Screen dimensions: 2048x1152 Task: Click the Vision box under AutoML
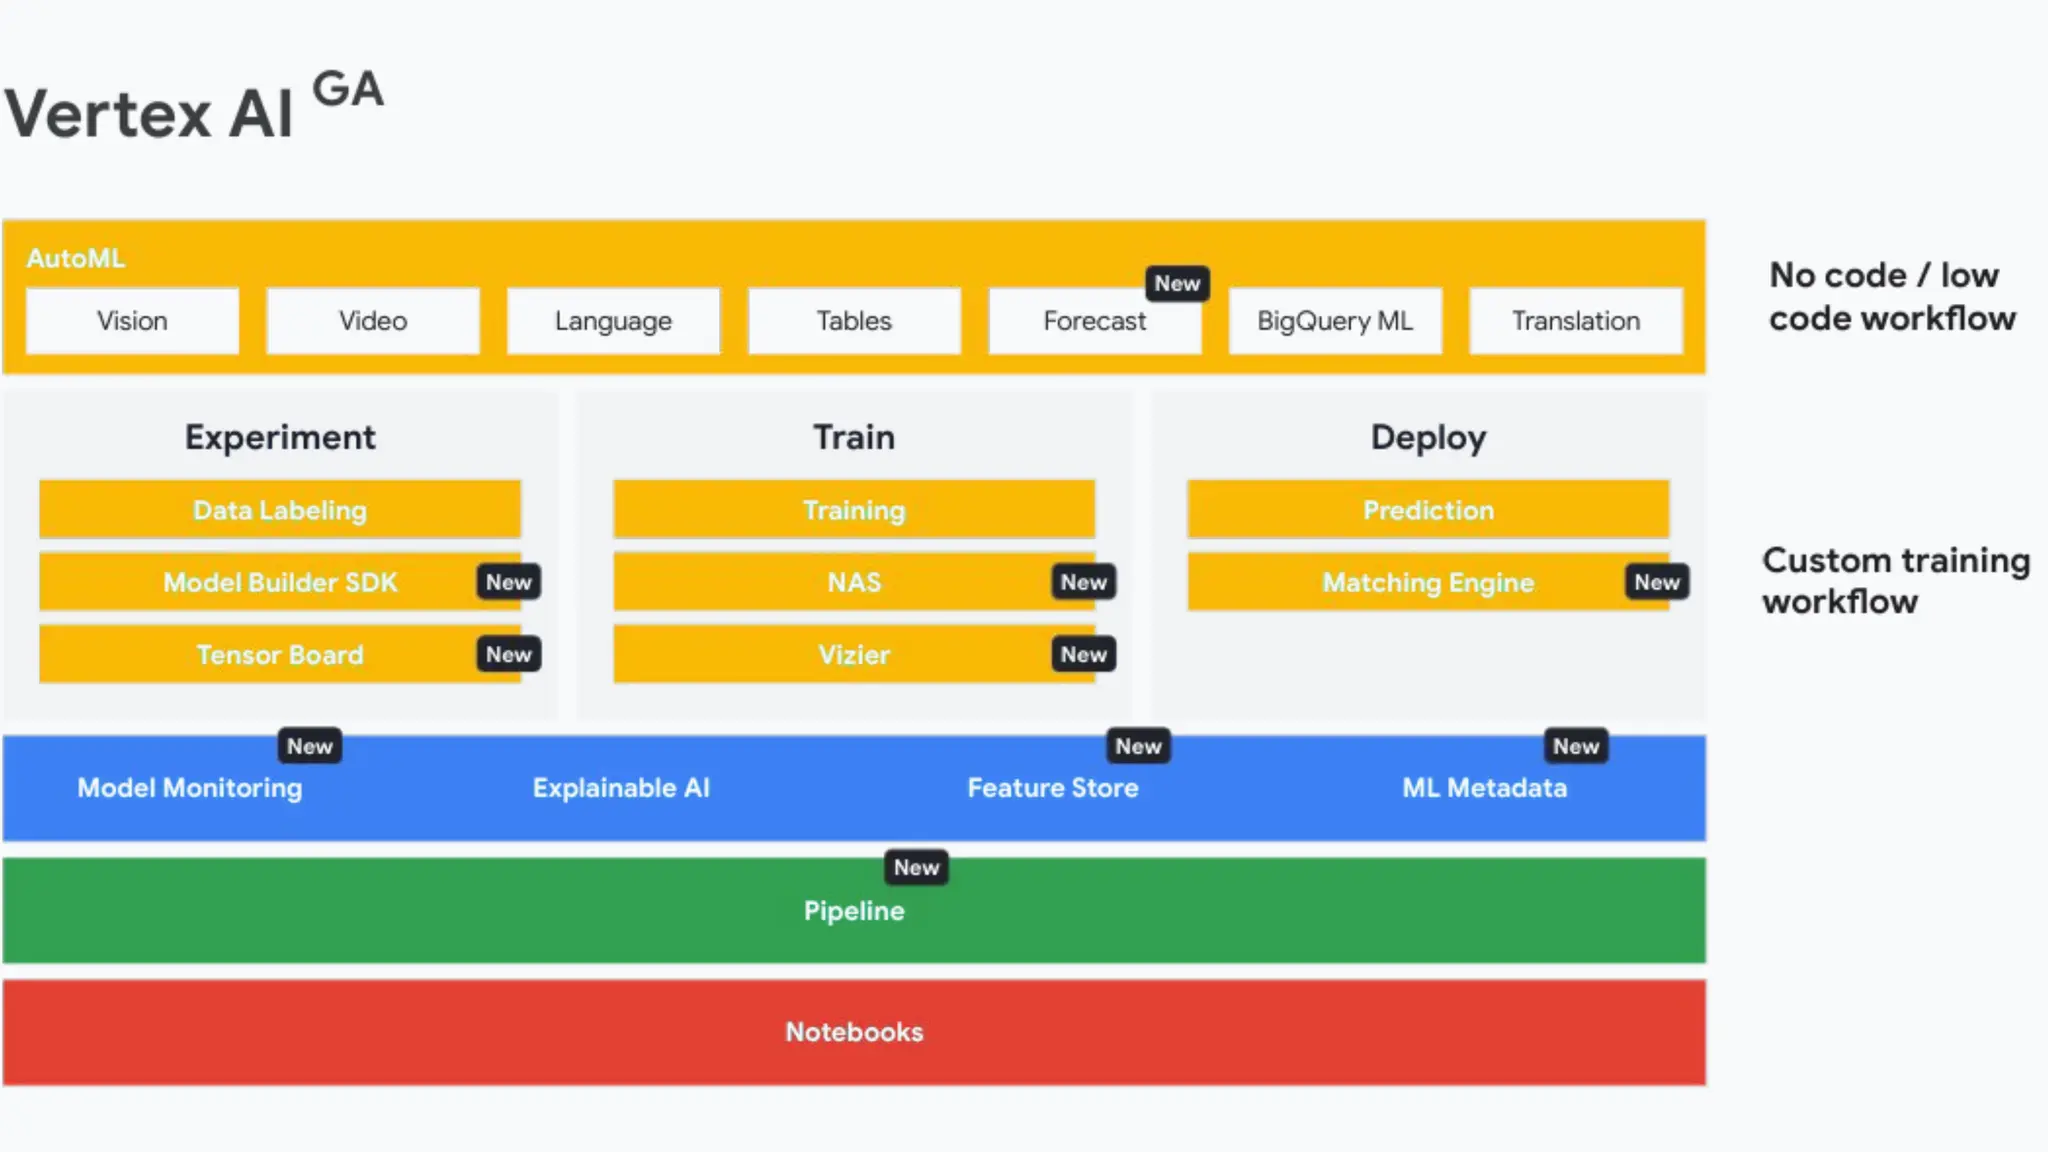tap(132, 321)
